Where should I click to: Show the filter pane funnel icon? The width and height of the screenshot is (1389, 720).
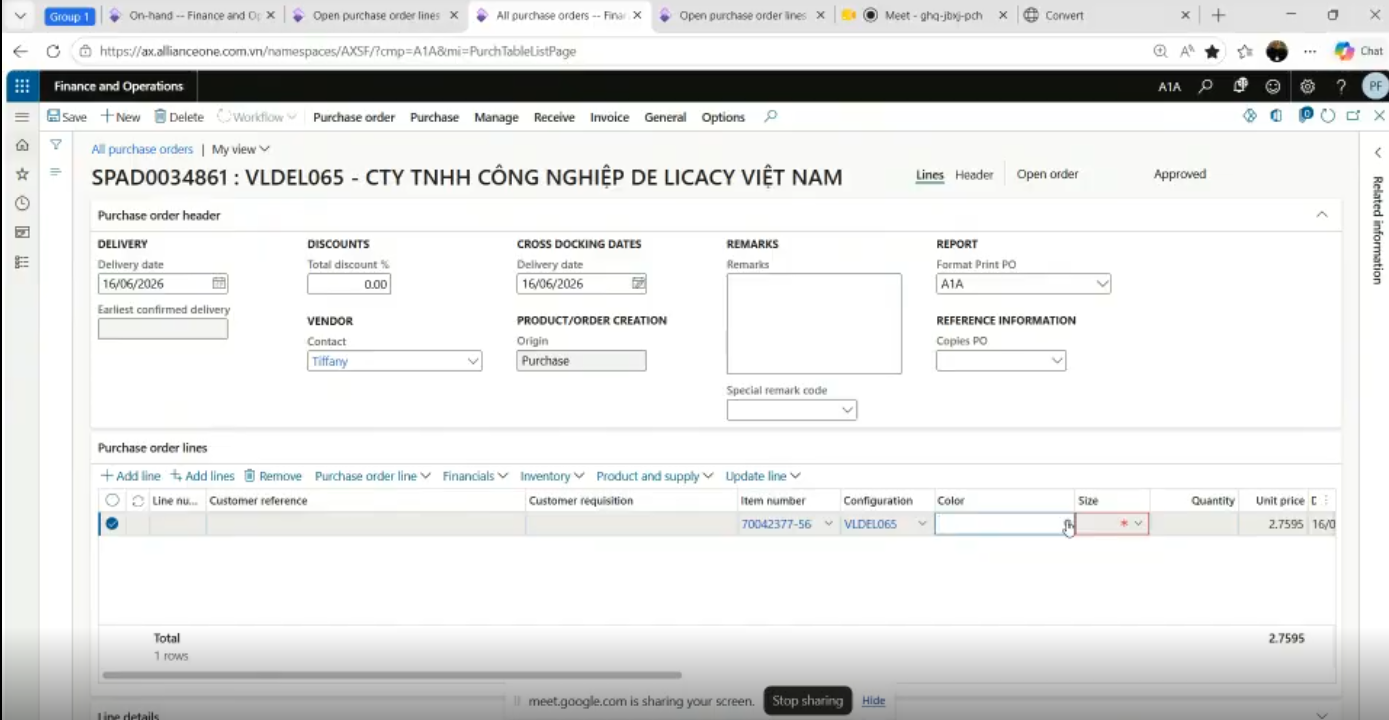56,145
